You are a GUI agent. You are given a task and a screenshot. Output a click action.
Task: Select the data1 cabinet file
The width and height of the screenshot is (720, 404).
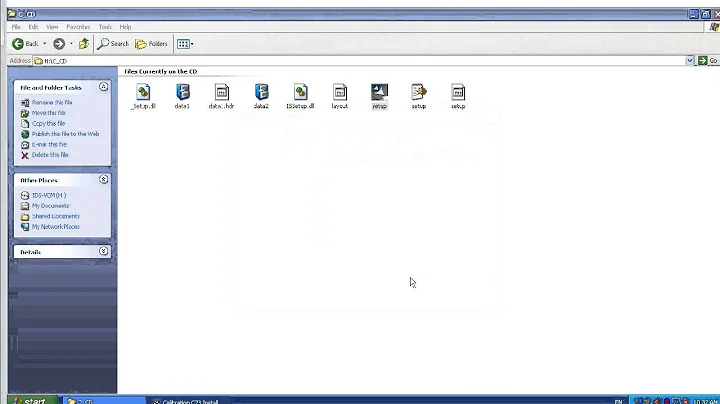[182, 92]
